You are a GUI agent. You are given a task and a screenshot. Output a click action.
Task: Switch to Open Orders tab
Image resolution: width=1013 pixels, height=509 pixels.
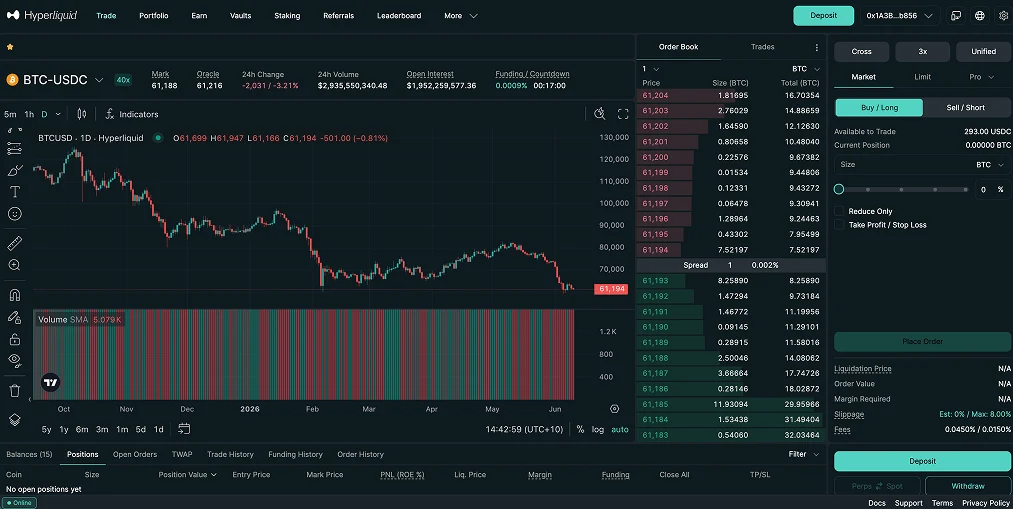click(x=135, y=454)
